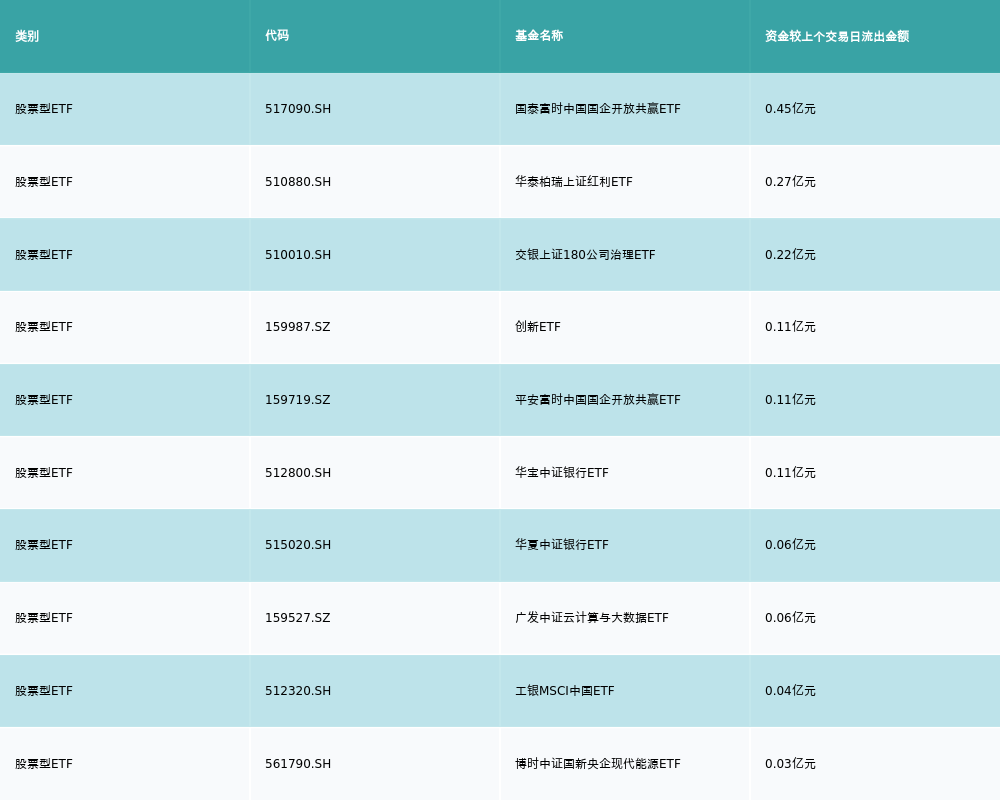Click fund name 华宝中证银行ETF
1000x800 pixels.
pos(562,473)
